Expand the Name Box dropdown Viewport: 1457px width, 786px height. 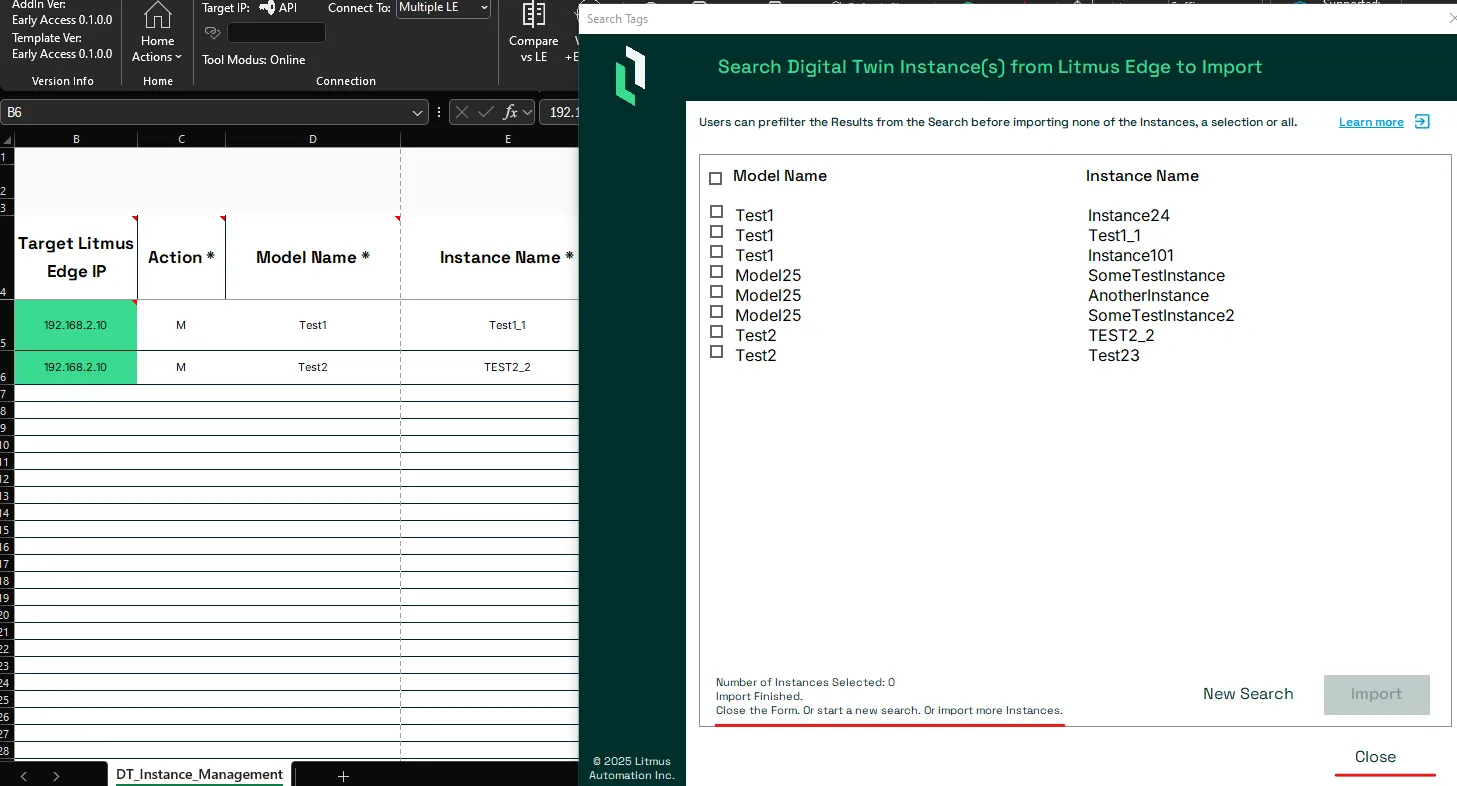click(416, 113)
